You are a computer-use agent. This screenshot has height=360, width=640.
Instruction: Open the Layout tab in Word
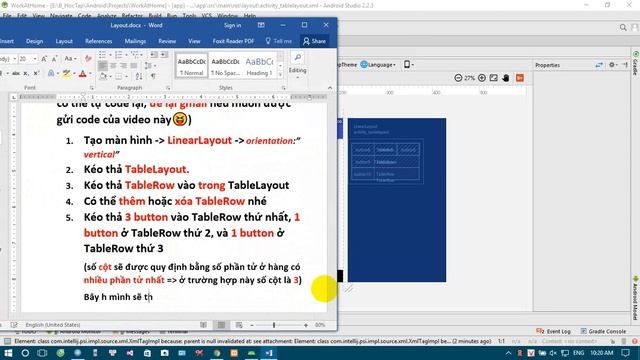64,41
